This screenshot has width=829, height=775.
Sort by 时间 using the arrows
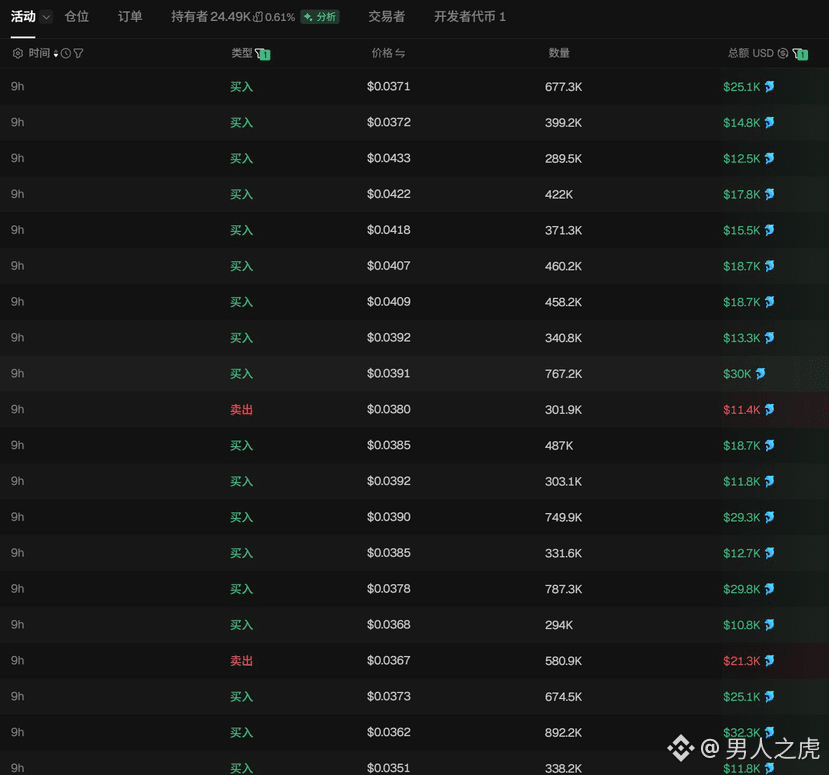(56, 54)
